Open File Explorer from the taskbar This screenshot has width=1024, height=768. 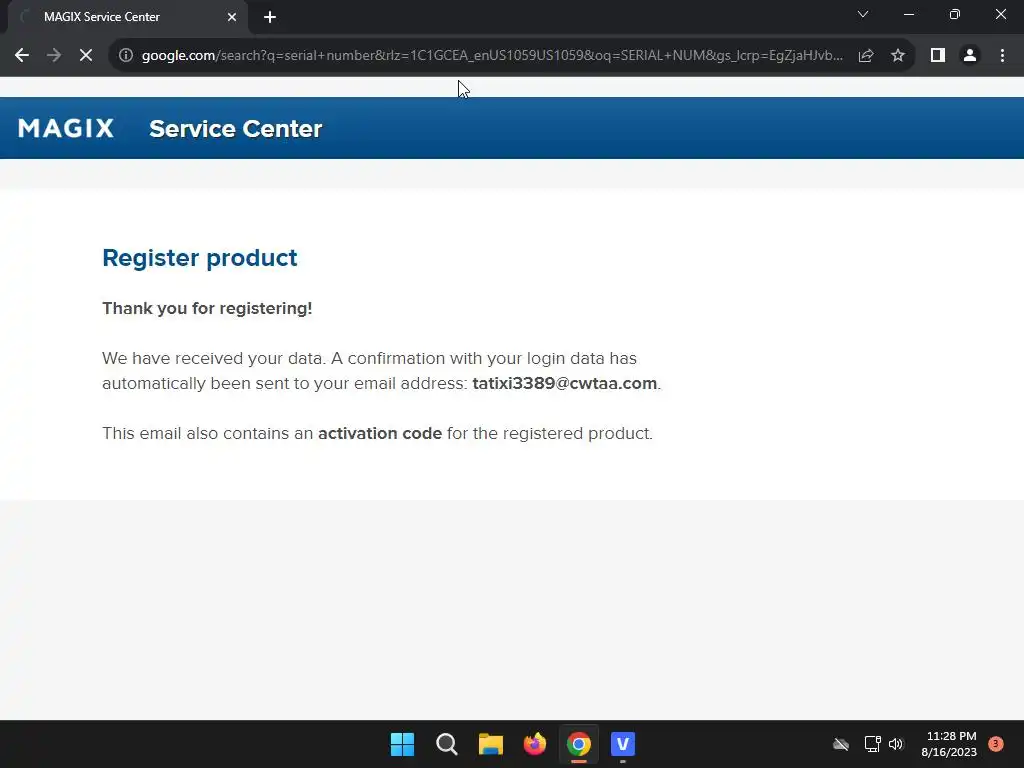point(490,744)
